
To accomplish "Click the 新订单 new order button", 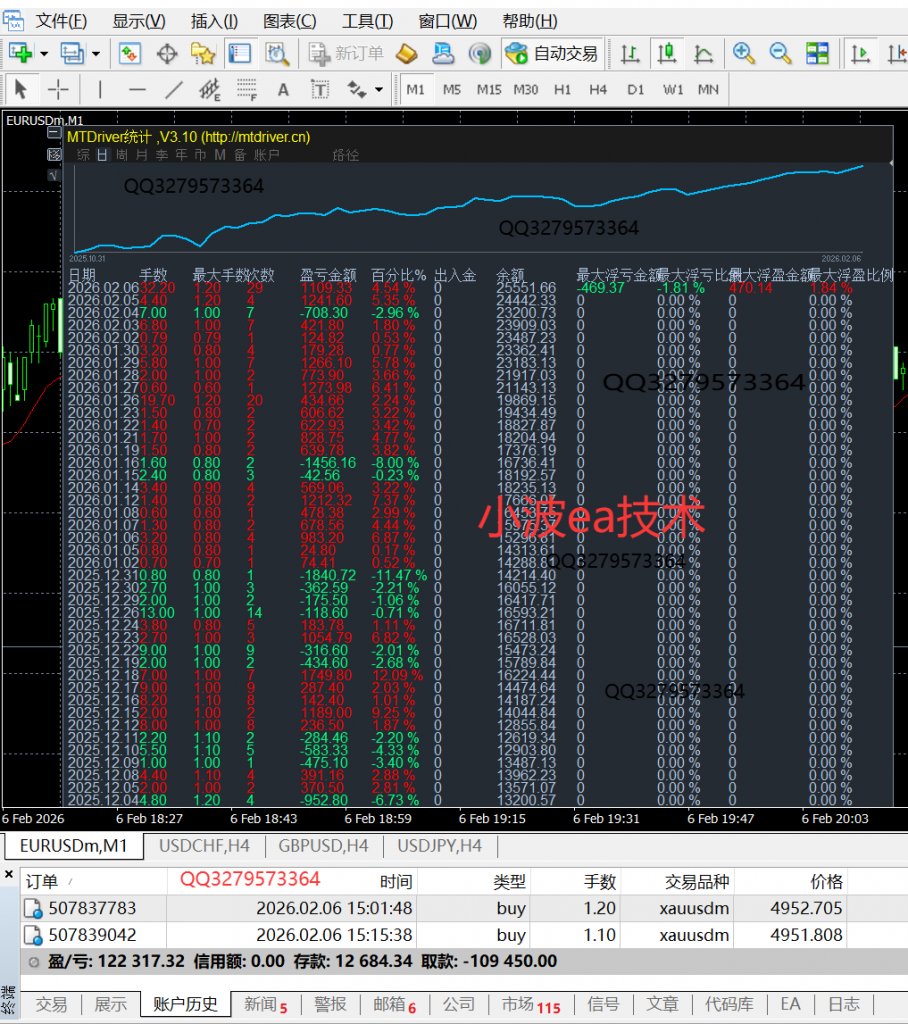I will click(346, 53).
